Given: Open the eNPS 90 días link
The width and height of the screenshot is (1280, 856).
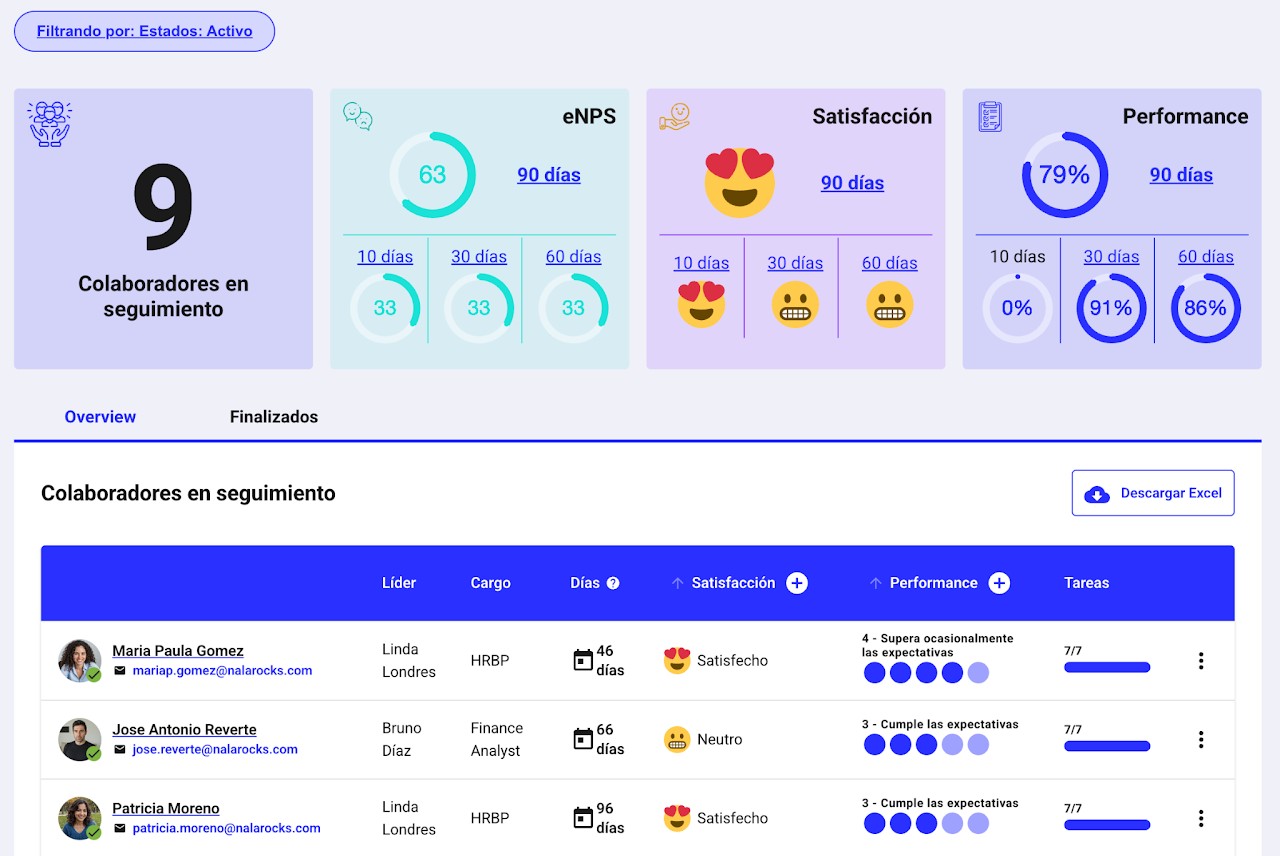Looking at the screenshot, I should (x=548, y=175).
